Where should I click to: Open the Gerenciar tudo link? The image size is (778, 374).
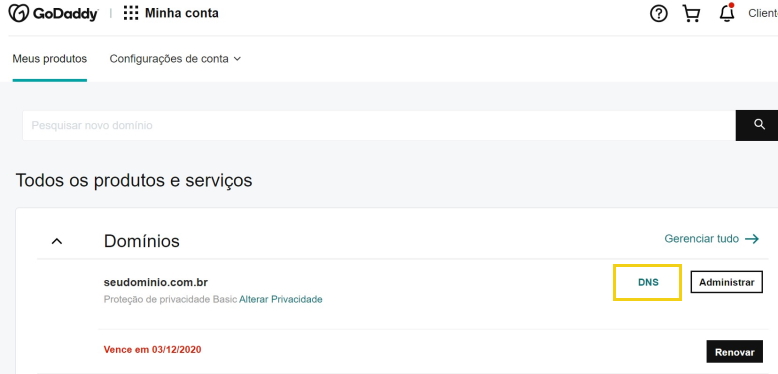702,239
